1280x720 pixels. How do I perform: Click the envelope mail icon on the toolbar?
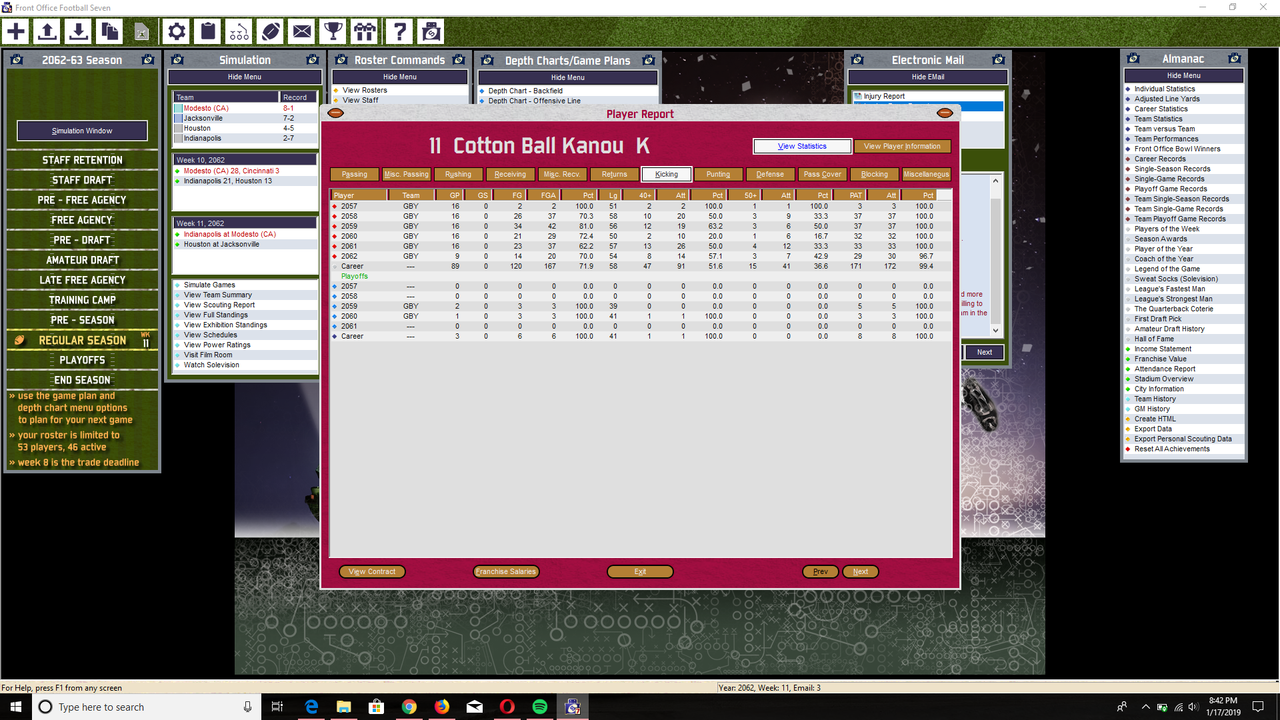point(301,31)
